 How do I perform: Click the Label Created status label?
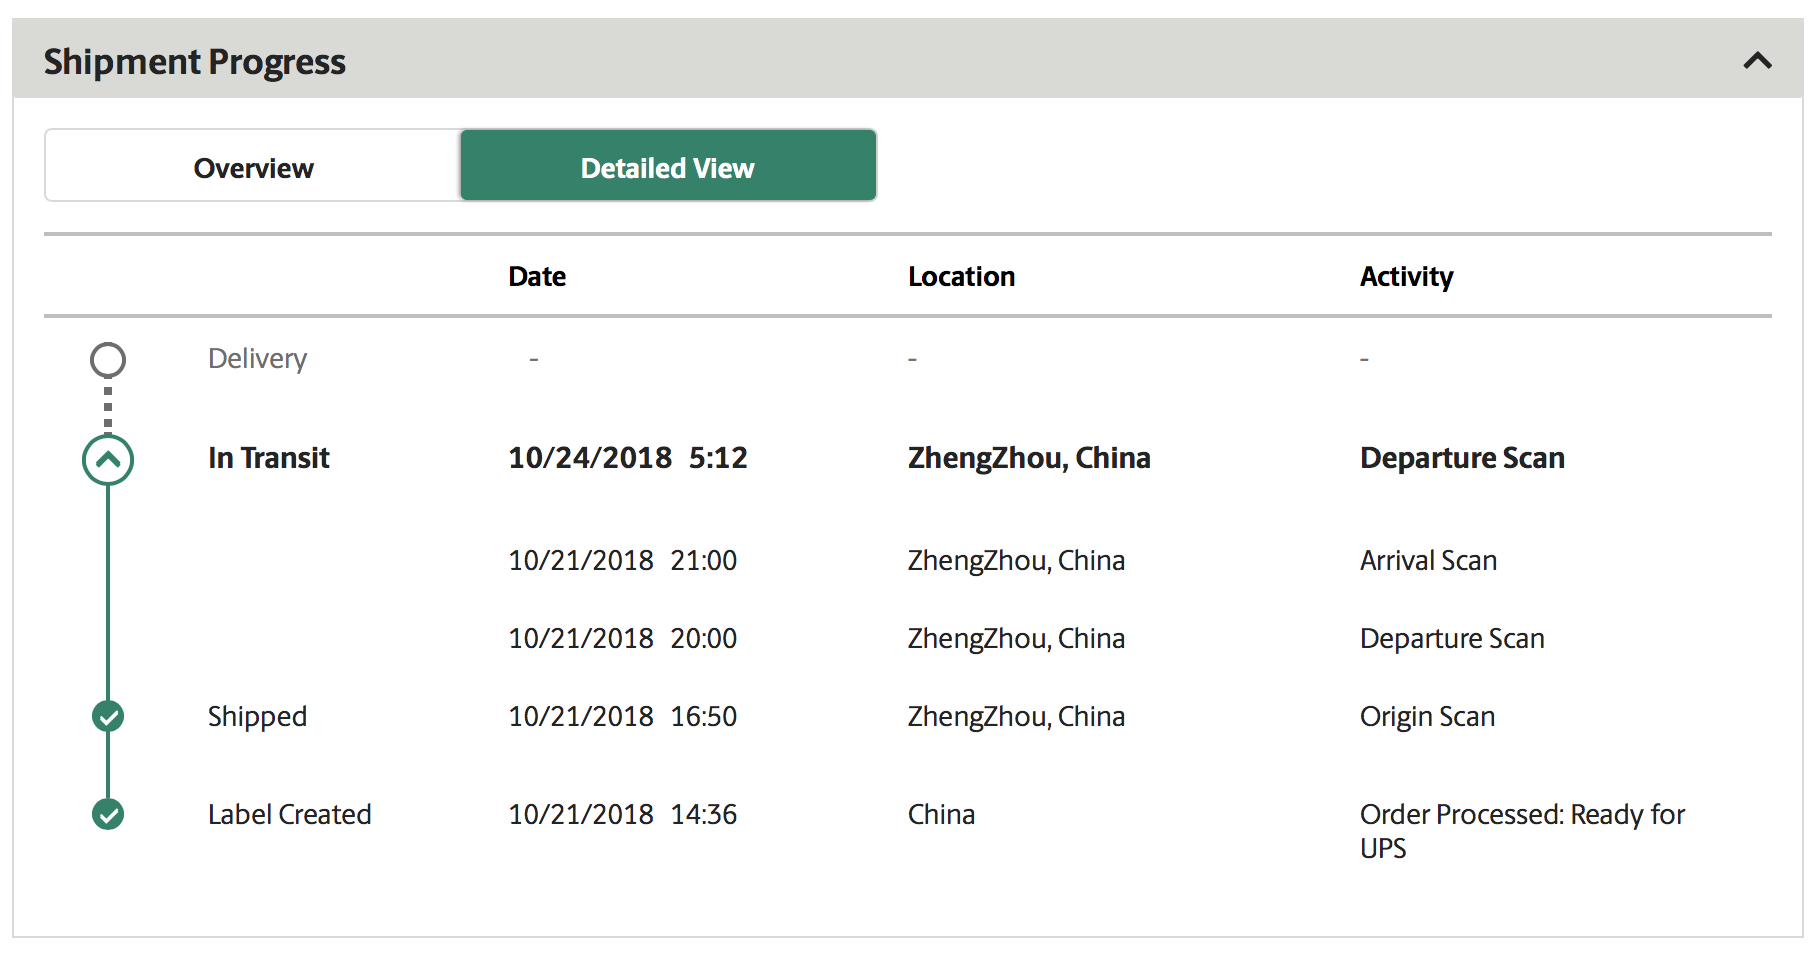pyautogui.click(x=289, y=814)
